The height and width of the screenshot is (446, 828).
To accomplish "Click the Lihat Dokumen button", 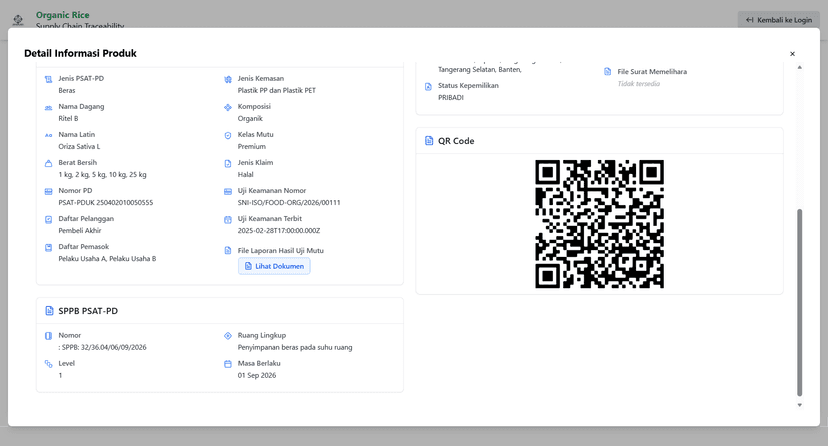I will 274,266.
